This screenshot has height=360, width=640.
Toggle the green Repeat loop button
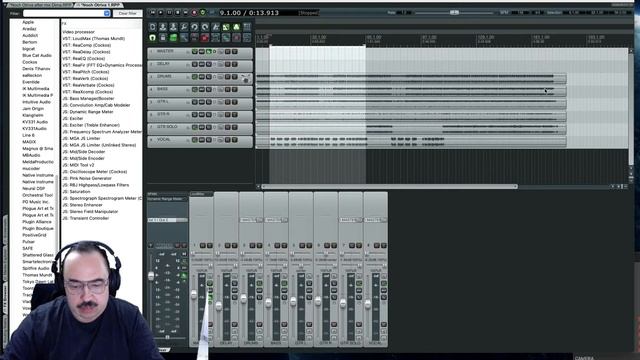[x=203, y=13]
